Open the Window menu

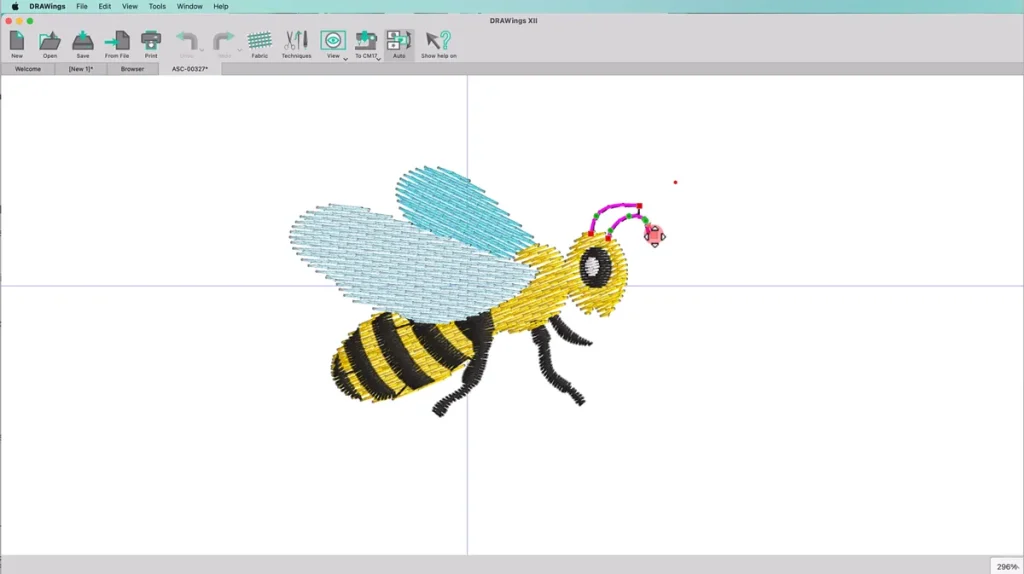(189, 7)
